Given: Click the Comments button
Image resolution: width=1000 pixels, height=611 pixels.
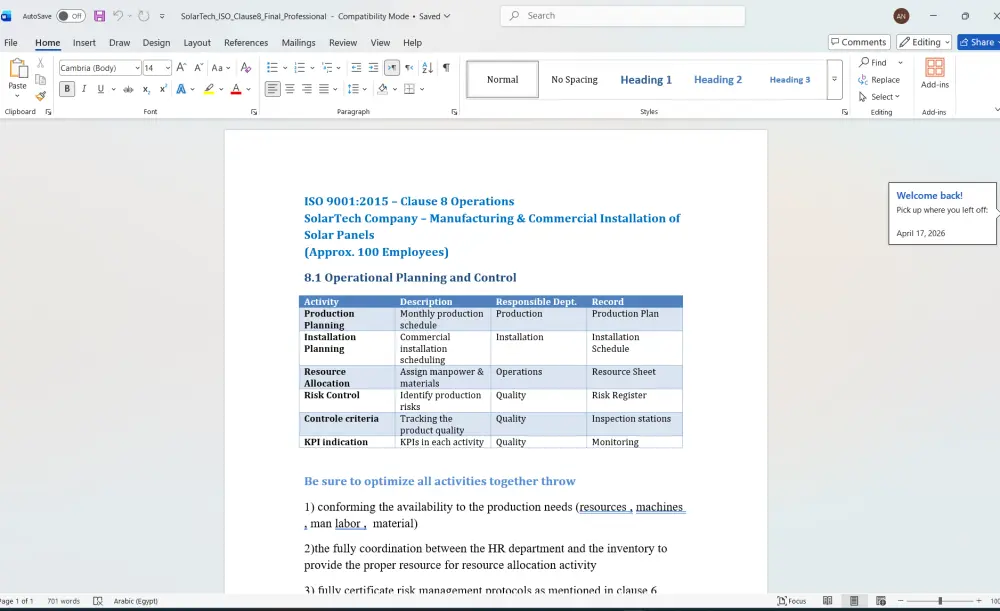Looking at the screenshot, I should [859, 42].
